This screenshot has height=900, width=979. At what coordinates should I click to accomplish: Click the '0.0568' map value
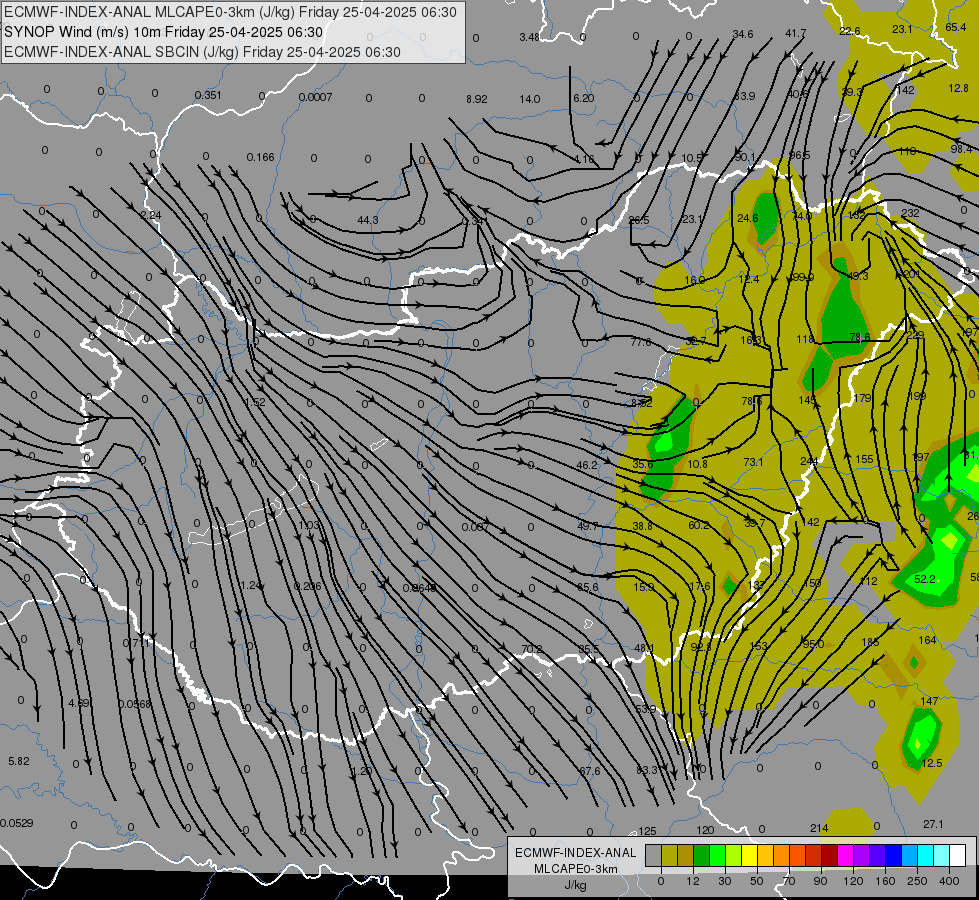tap(135, 705)
